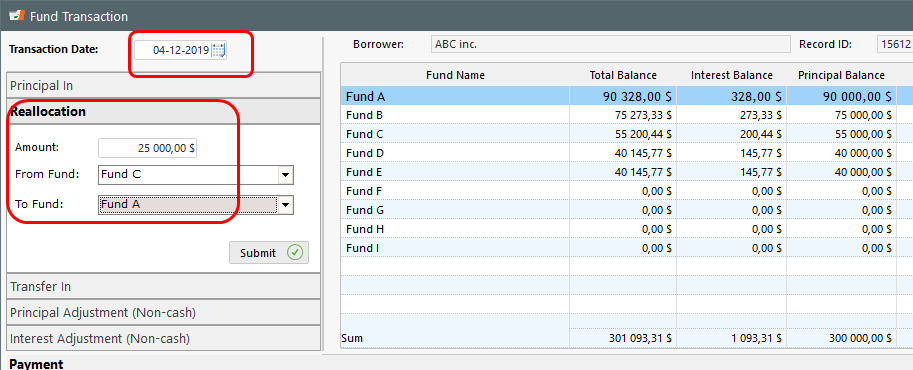
Task: Click the Borrower field showing ABC inc.
Action: coord(611,44)
